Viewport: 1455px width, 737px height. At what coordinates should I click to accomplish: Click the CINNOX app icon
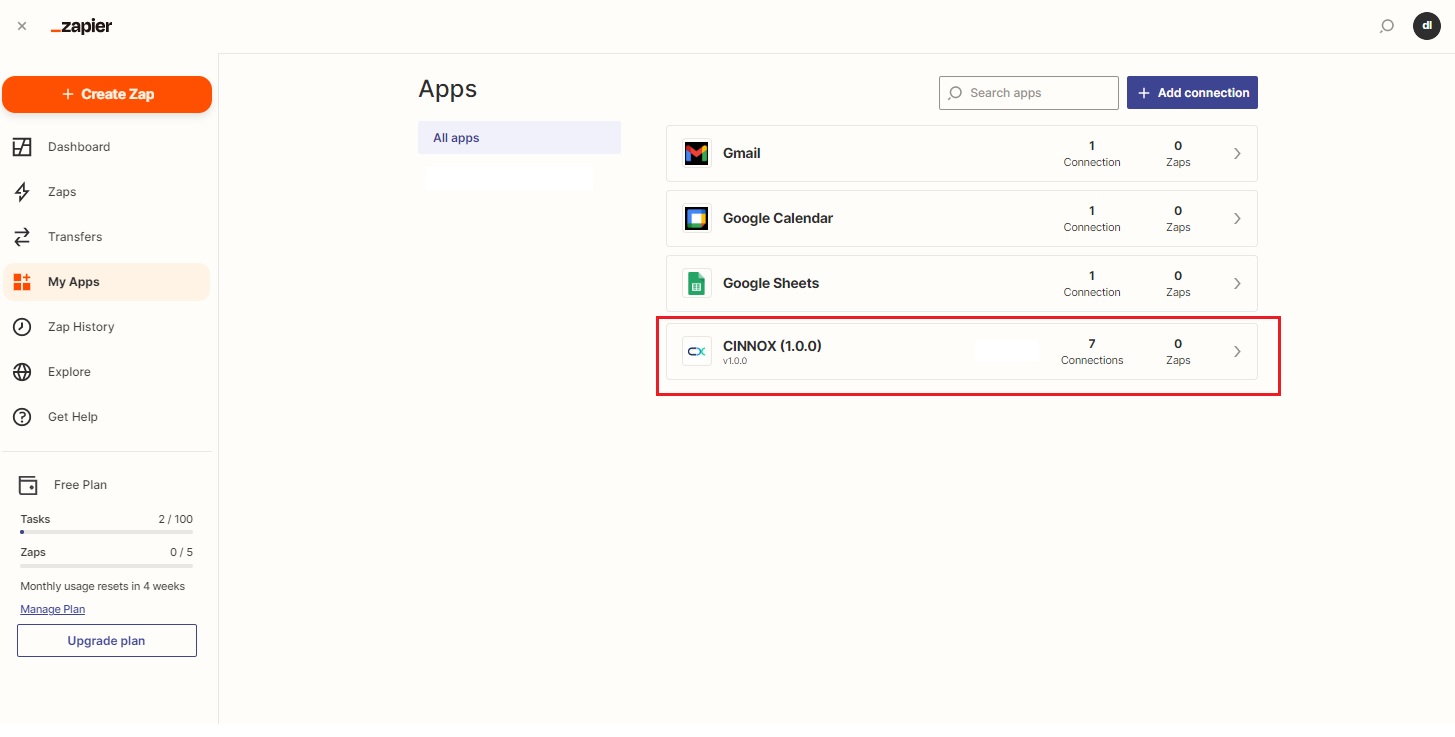tap(696, 351)
